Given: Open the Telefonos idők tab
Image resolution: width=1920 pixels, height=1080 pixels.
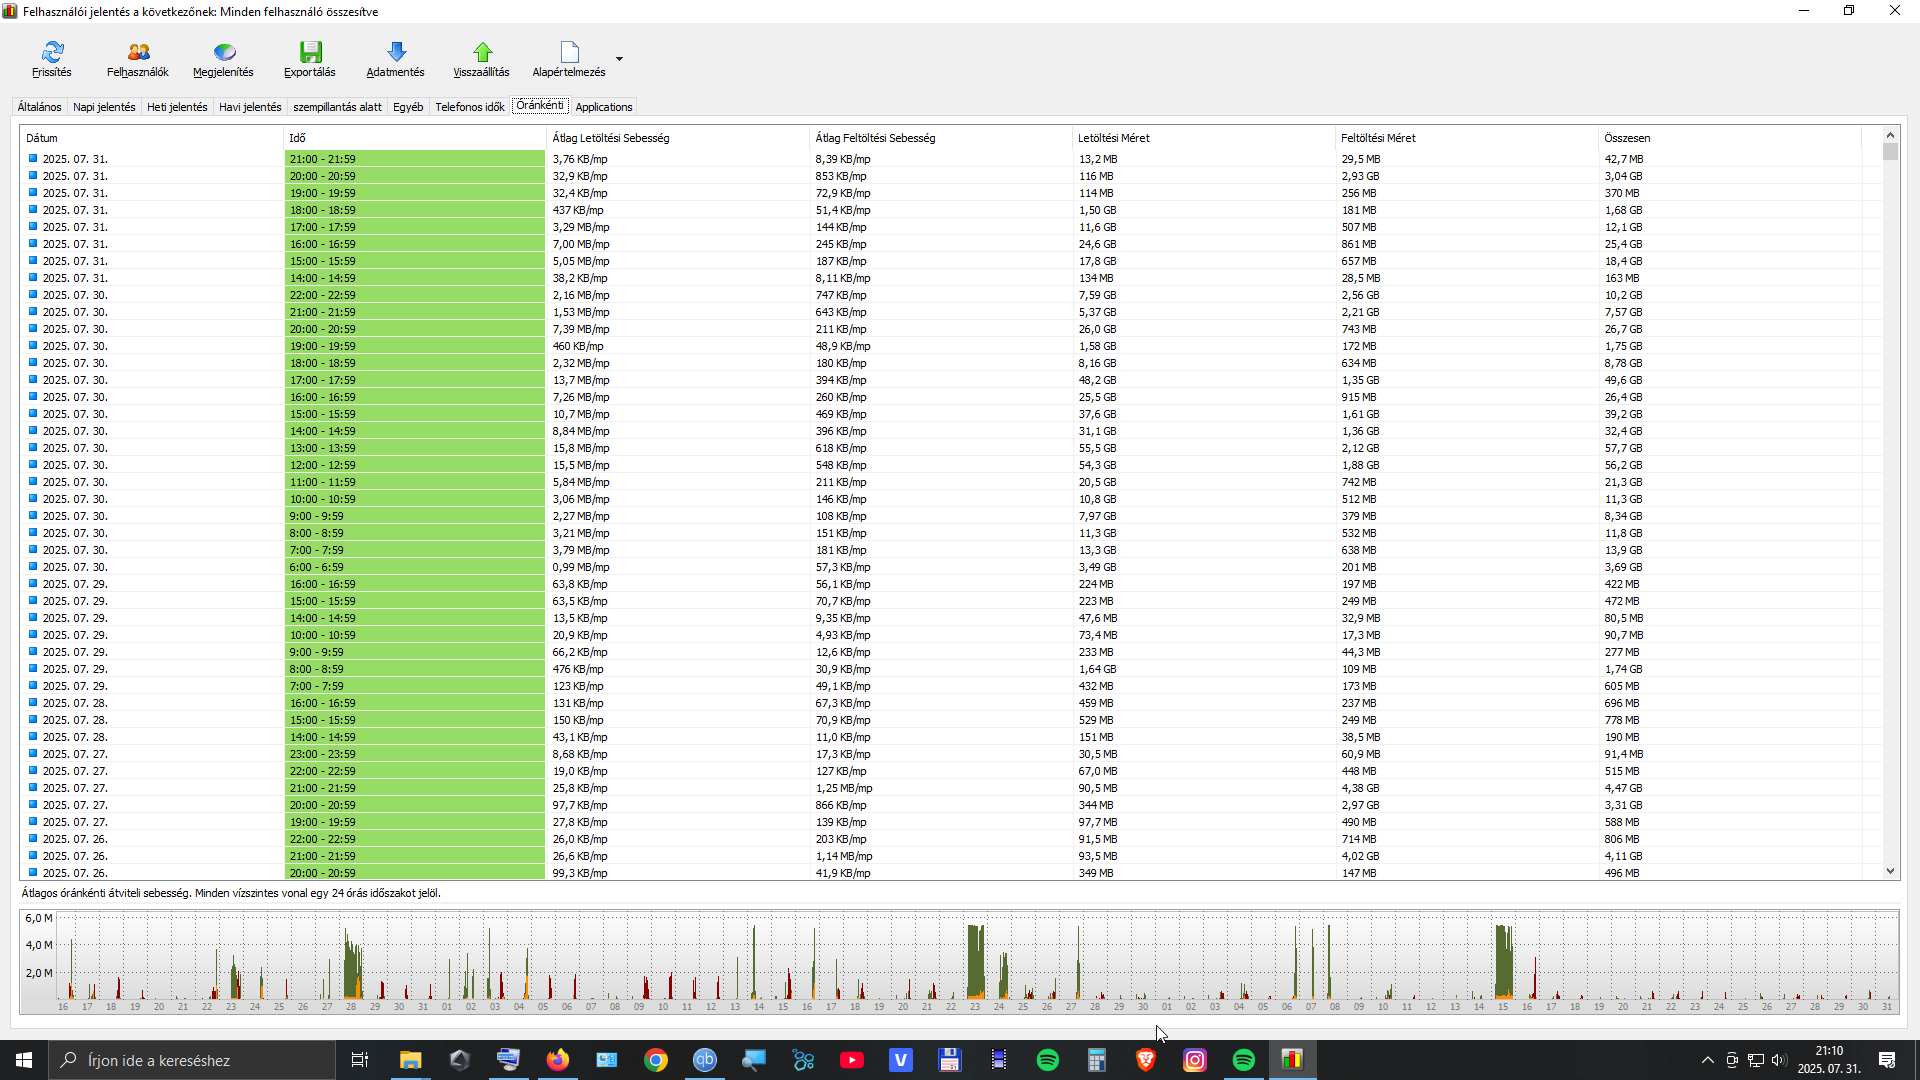Looking at the screenshot, I should pos(469,107).
